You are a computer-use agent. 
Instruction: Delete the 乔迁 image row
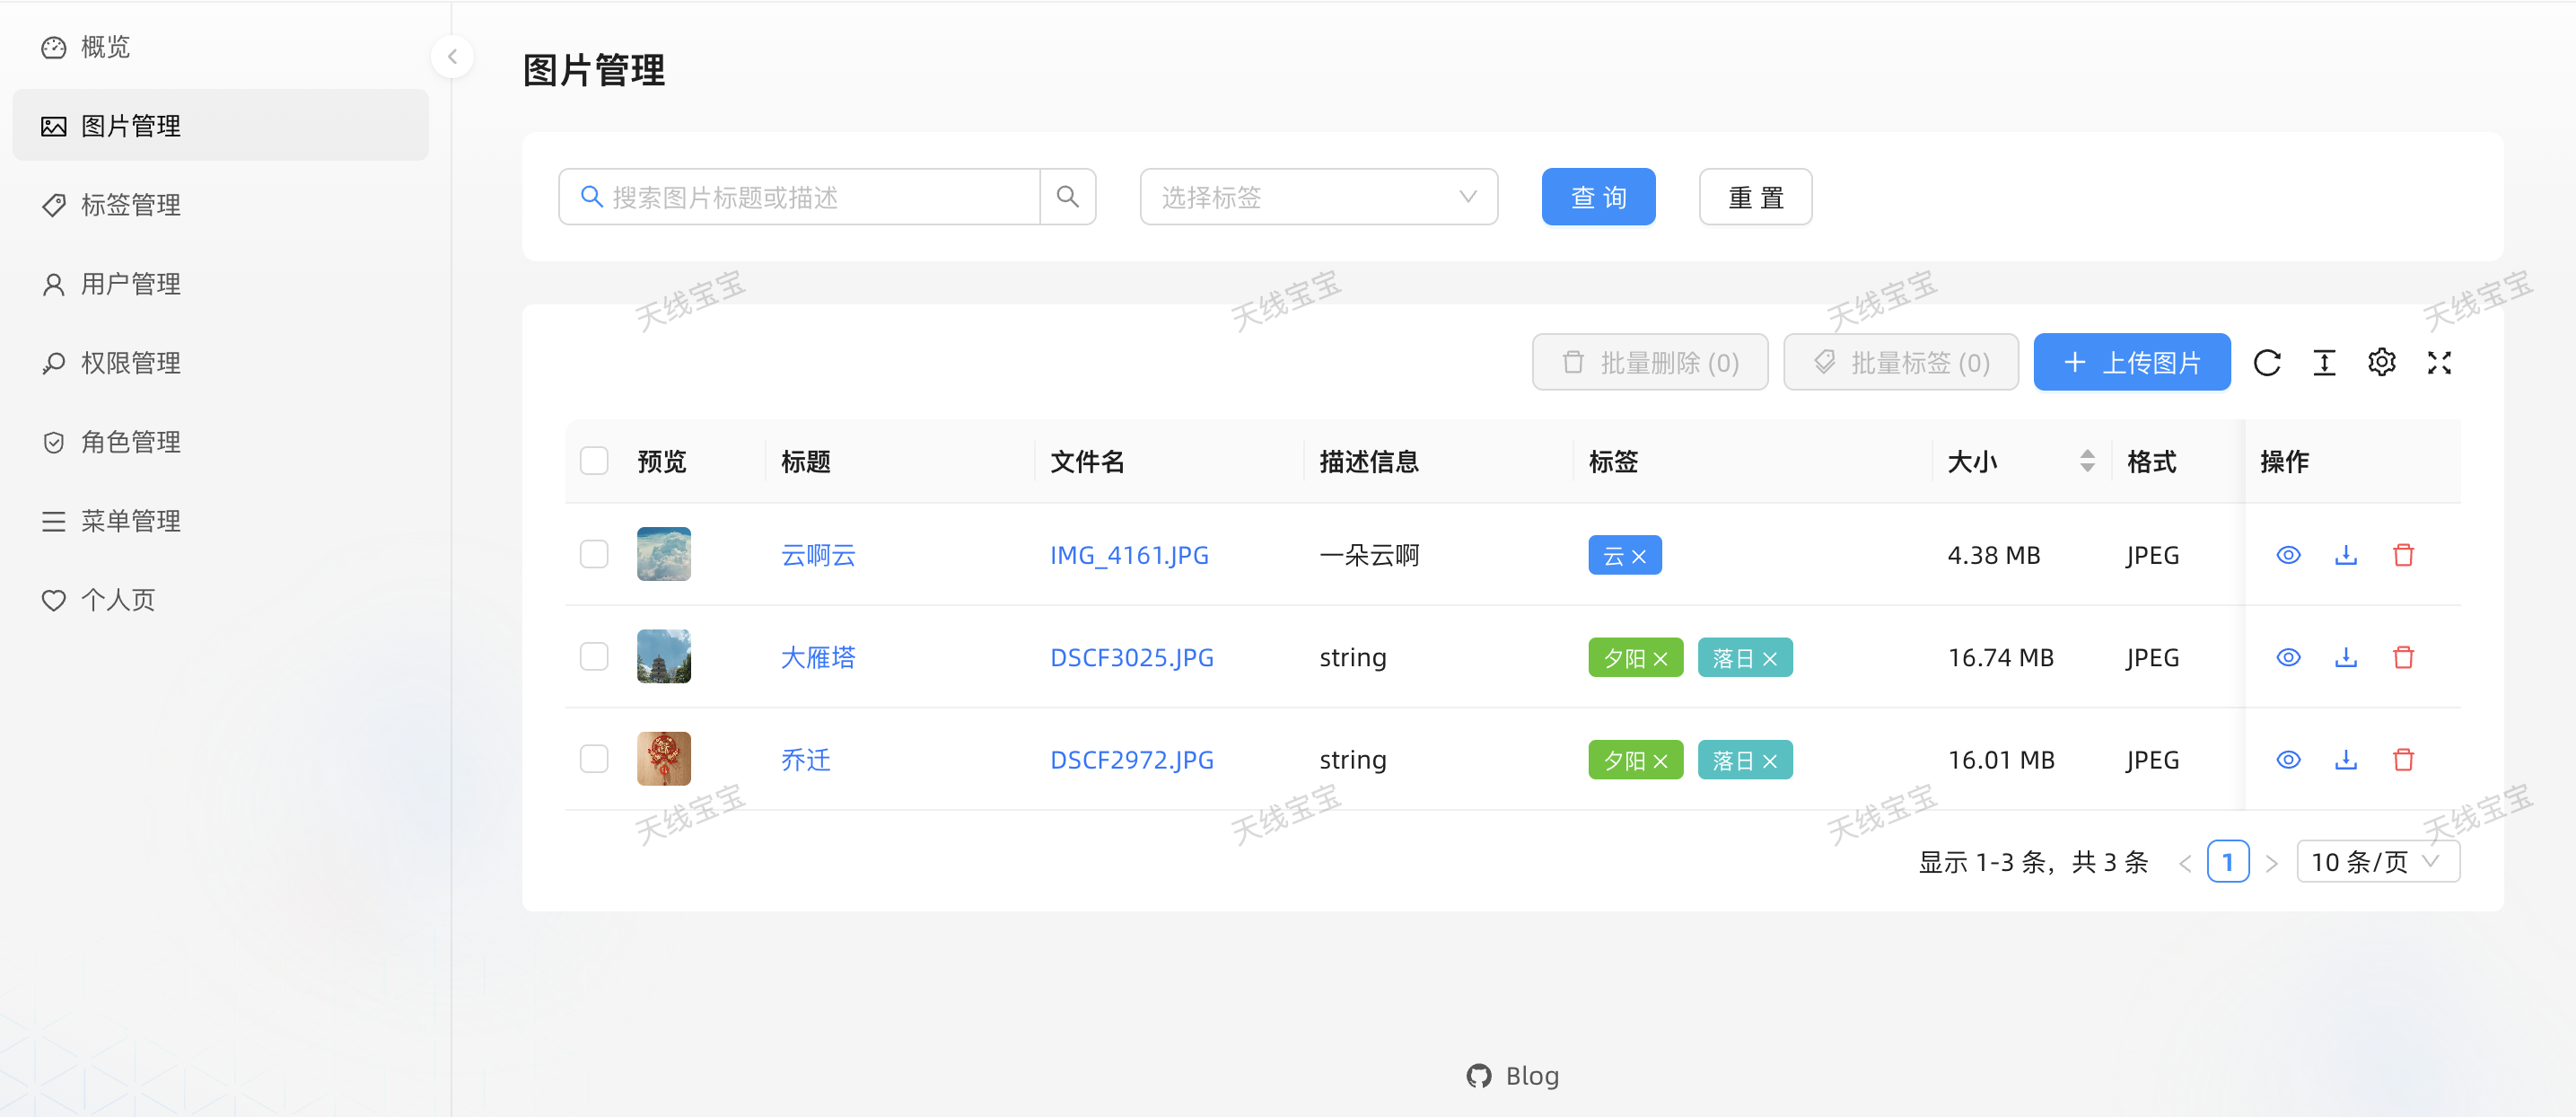pos(2403,760)
